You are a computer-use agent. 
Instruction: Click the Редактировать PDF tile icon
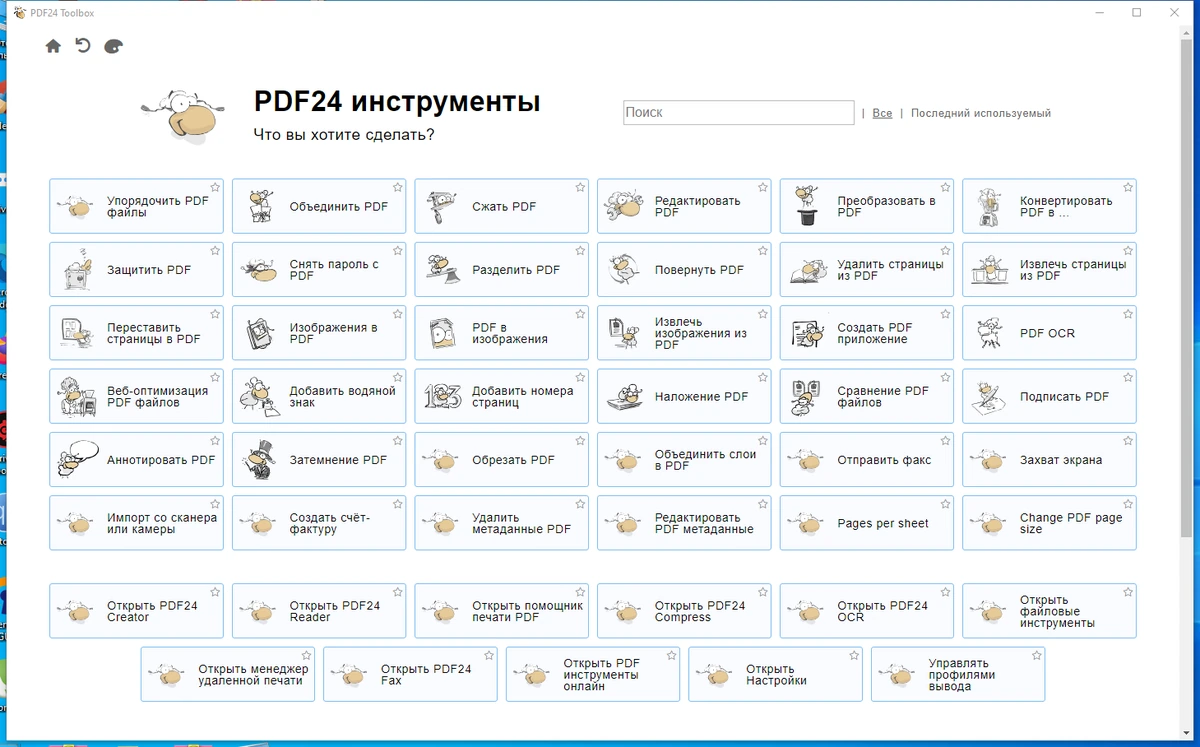tap(624, 206)
